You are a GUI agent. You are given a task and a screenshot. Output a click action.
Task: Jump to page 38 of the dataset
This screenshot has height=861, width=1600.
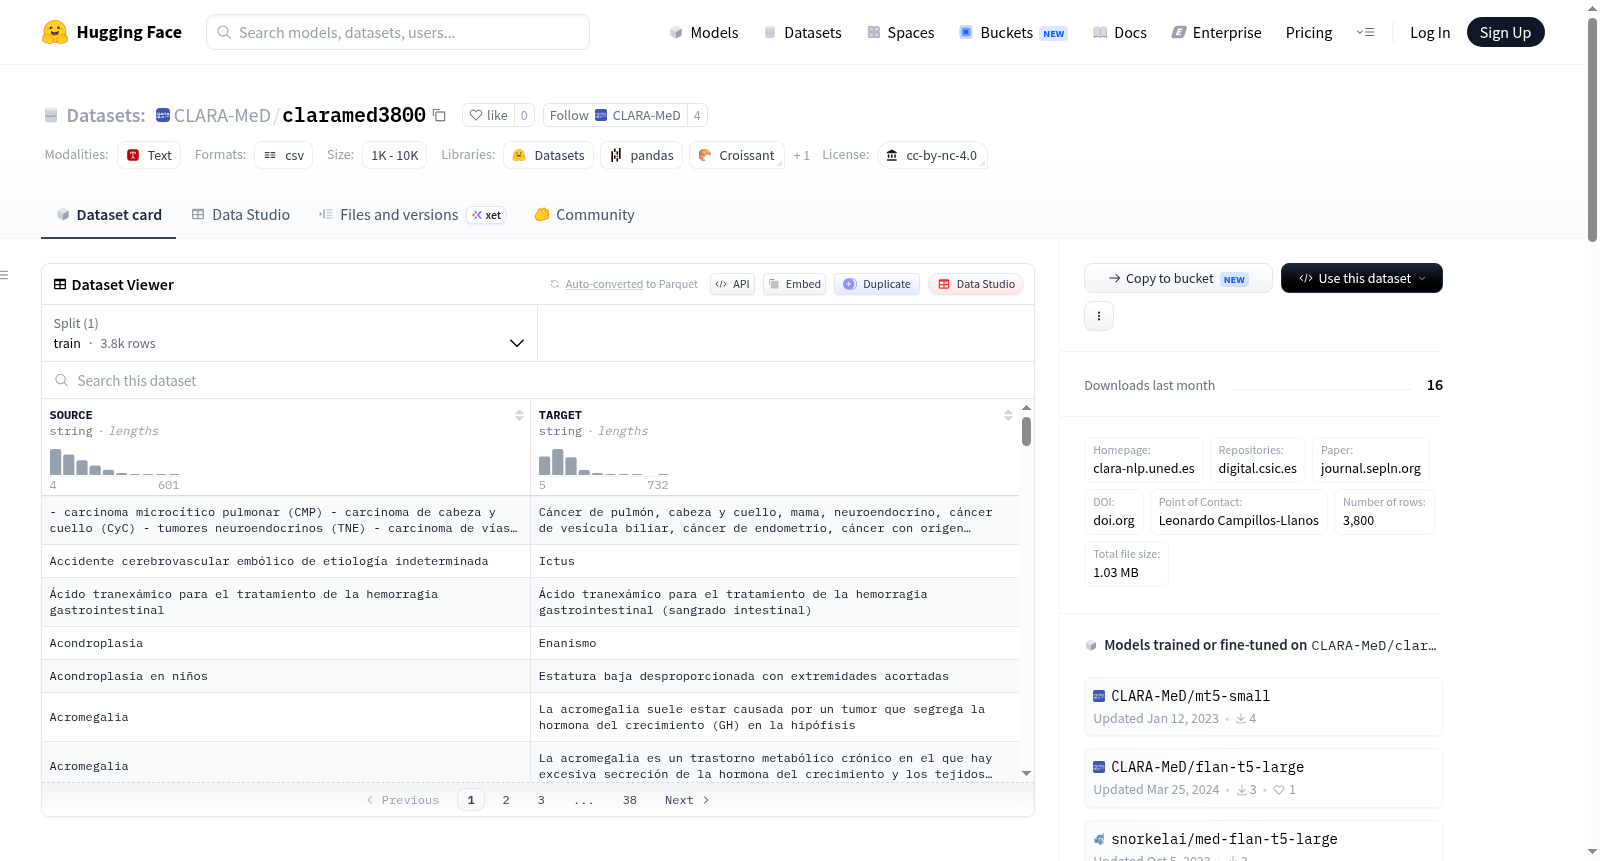630,800
